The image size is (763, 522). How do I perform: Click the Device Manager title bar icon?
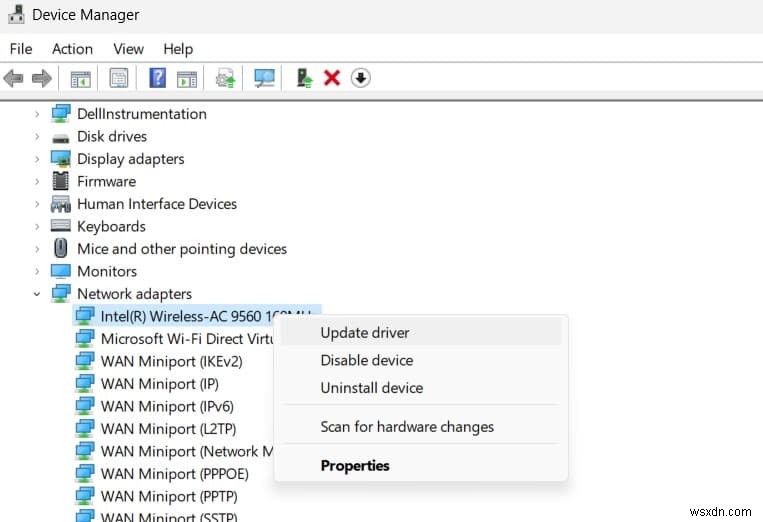[16, 14]
